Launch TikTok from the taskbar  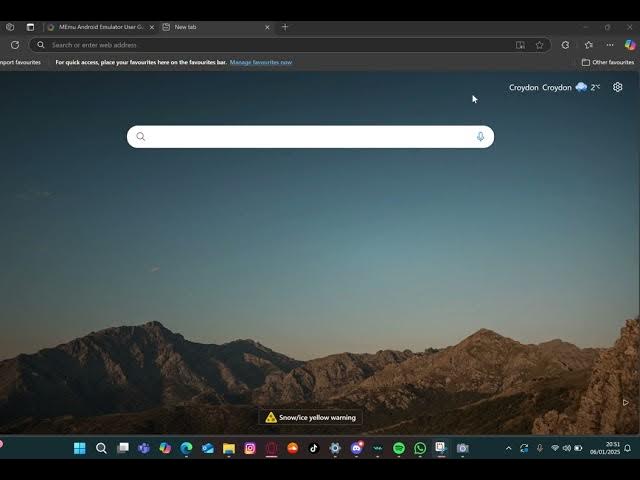[314, 448]
